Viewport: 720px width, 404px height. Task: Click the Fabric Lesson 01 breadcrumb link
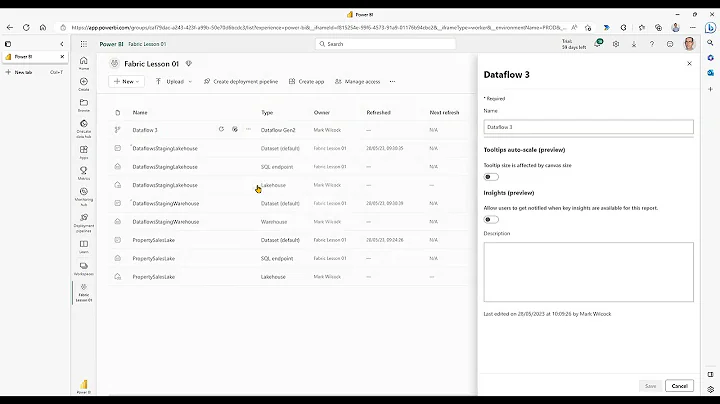pyautogui.click(x=147, y=44)
